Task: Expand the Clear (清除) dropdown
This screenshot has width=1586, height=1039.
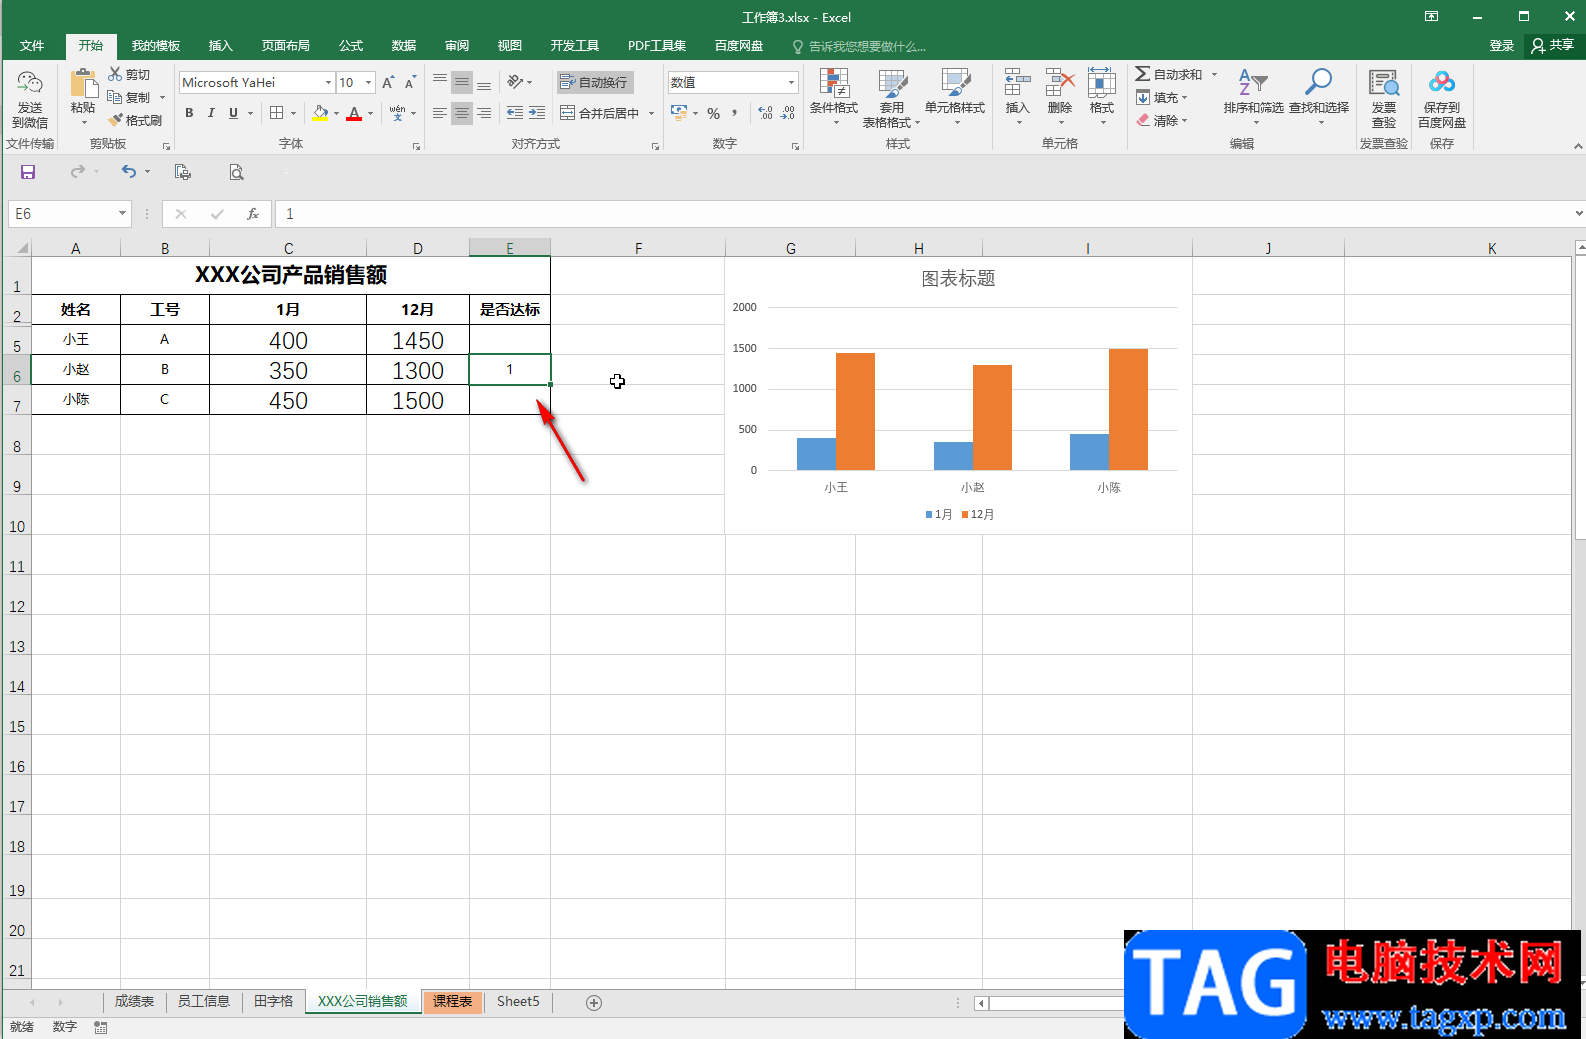Action: 1184,120
